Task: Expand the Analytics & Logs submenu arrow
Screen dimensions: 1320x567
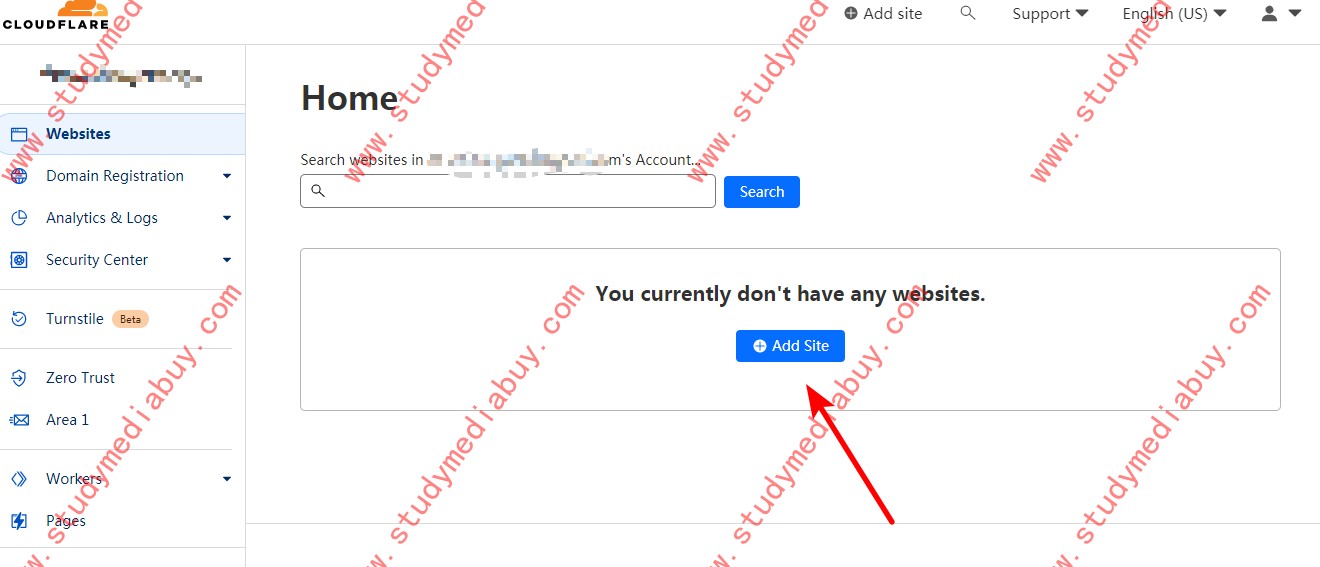Action: pos(227,218)
